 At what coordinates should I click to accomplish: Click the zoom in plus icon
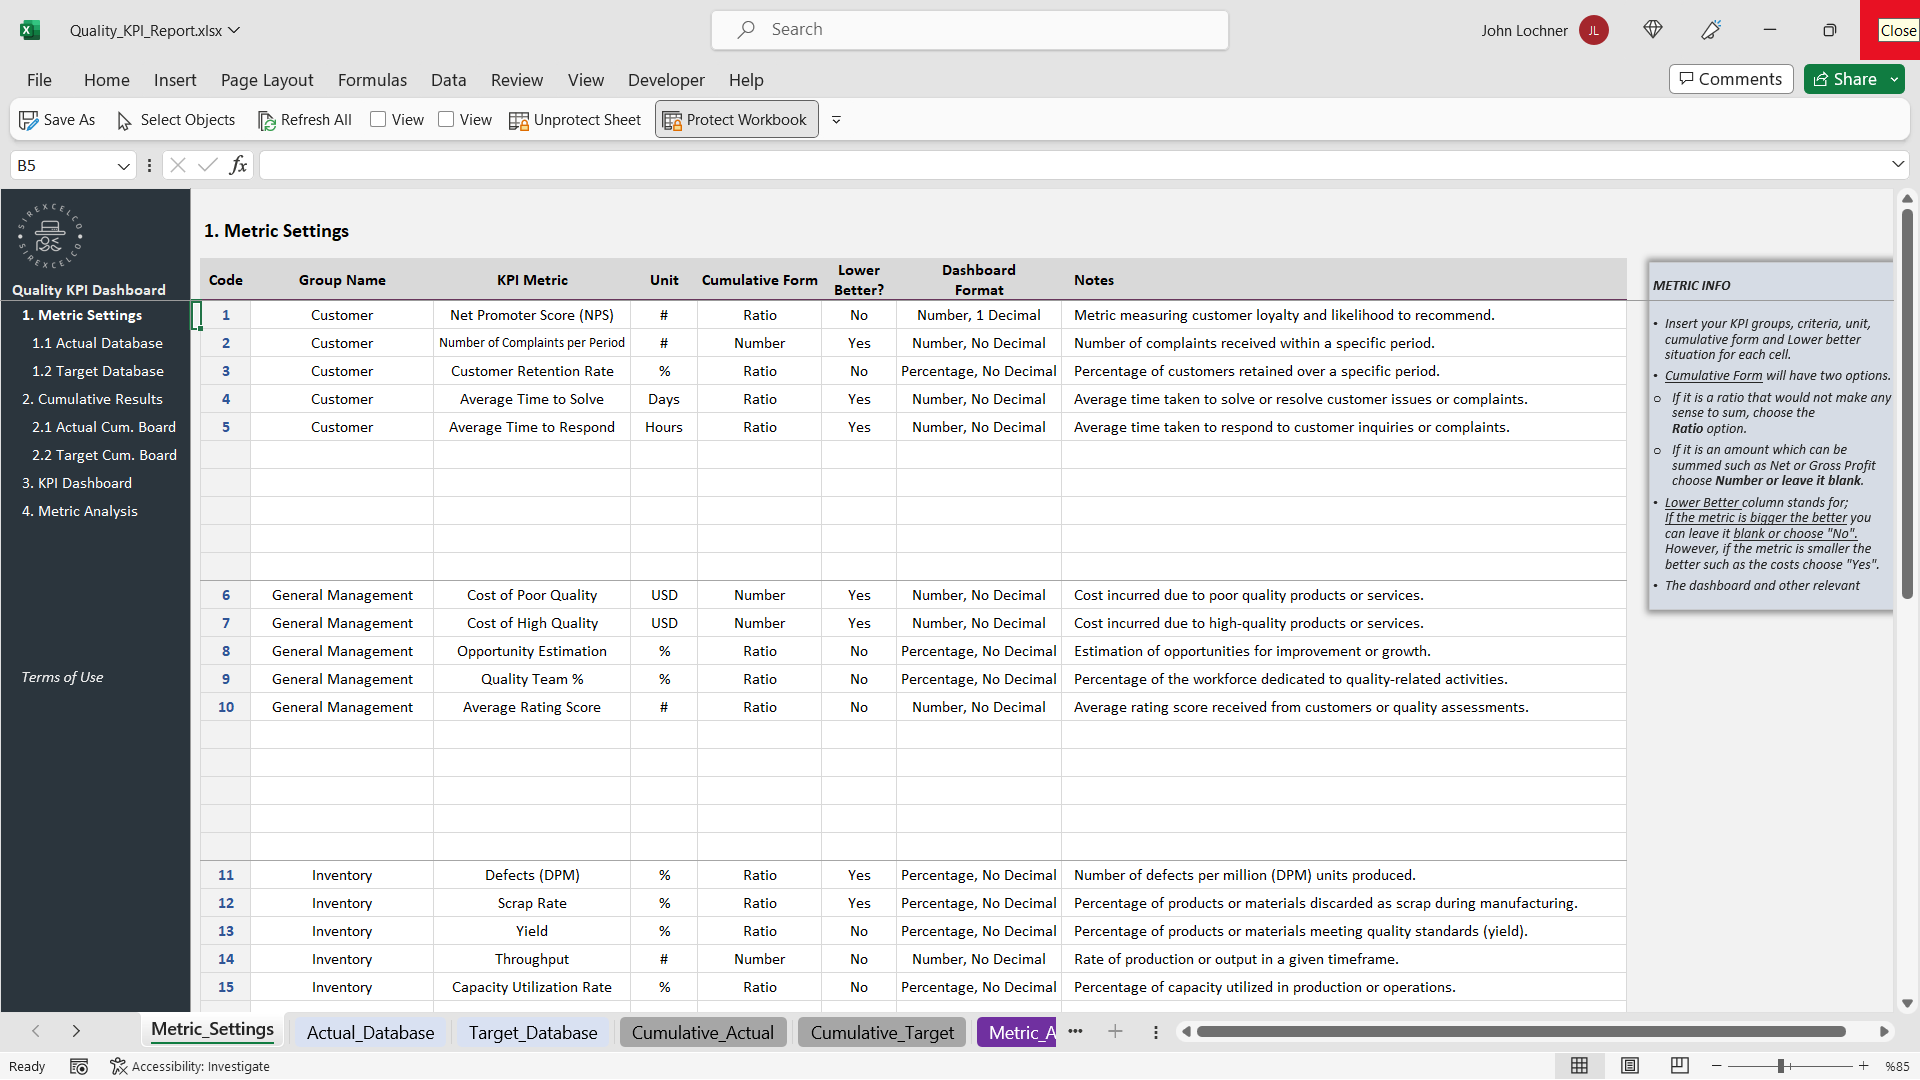pos(1864,1066)
